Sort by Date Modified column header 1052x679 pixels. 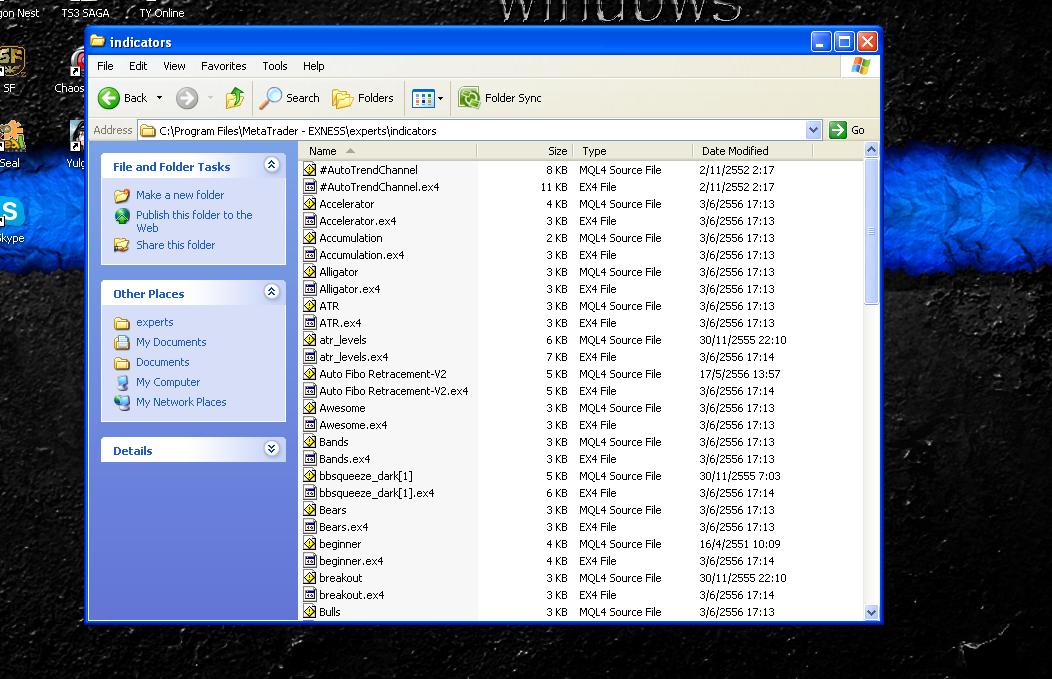pyautogui.click(x=752, y=151)
